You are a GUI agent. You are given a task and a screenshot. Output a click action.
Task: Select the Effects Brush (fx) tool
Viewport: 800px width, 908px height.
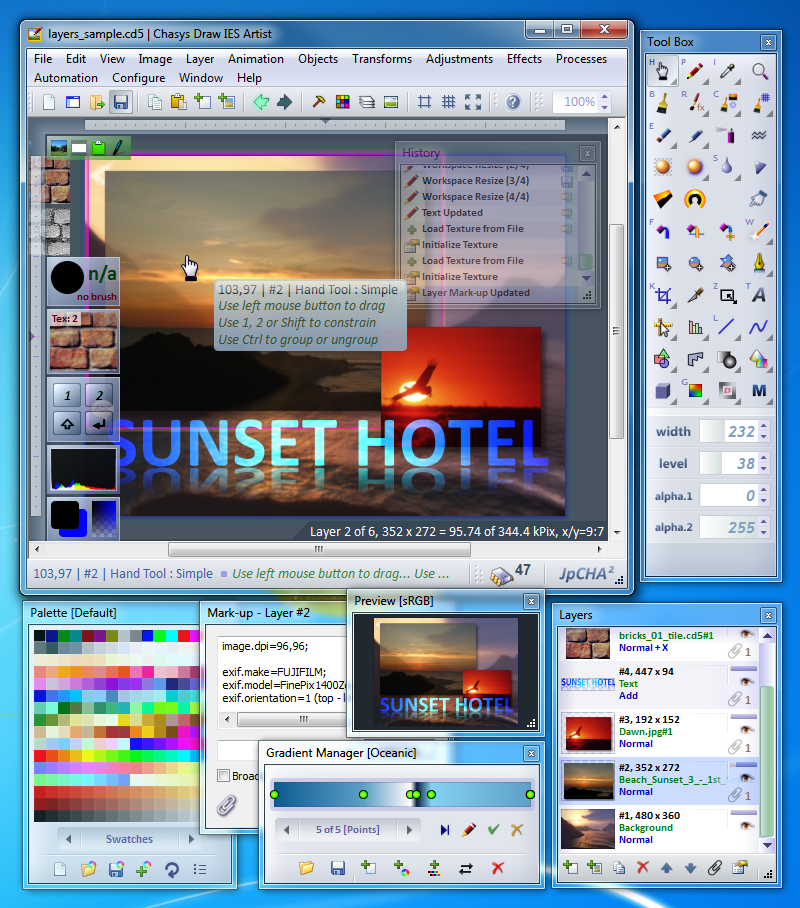point(695,103)
